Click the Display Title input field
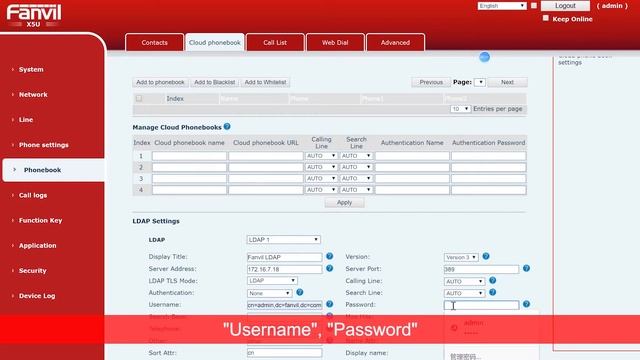 point(284,257)
